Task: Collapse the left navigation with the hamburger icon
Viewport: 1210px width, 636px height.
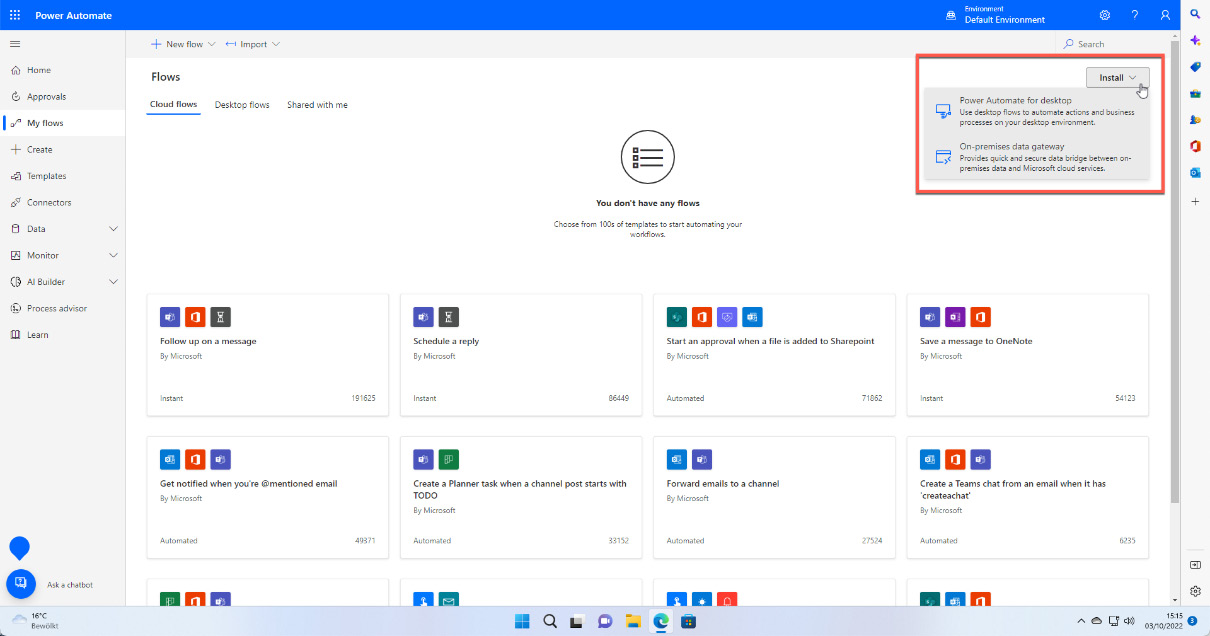Action: point(15,44)
